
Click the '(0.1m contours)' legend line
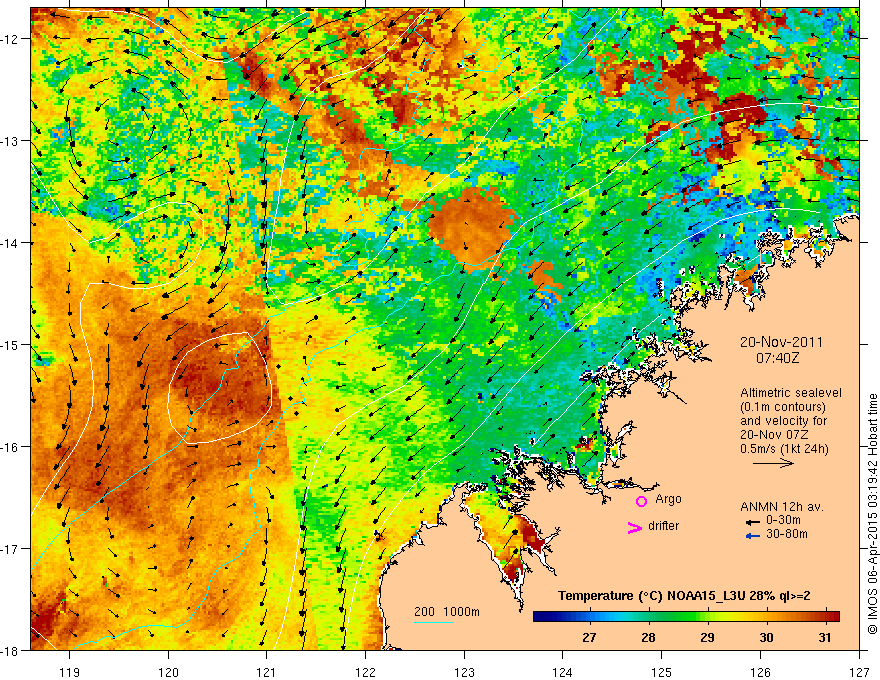[783, 407]
